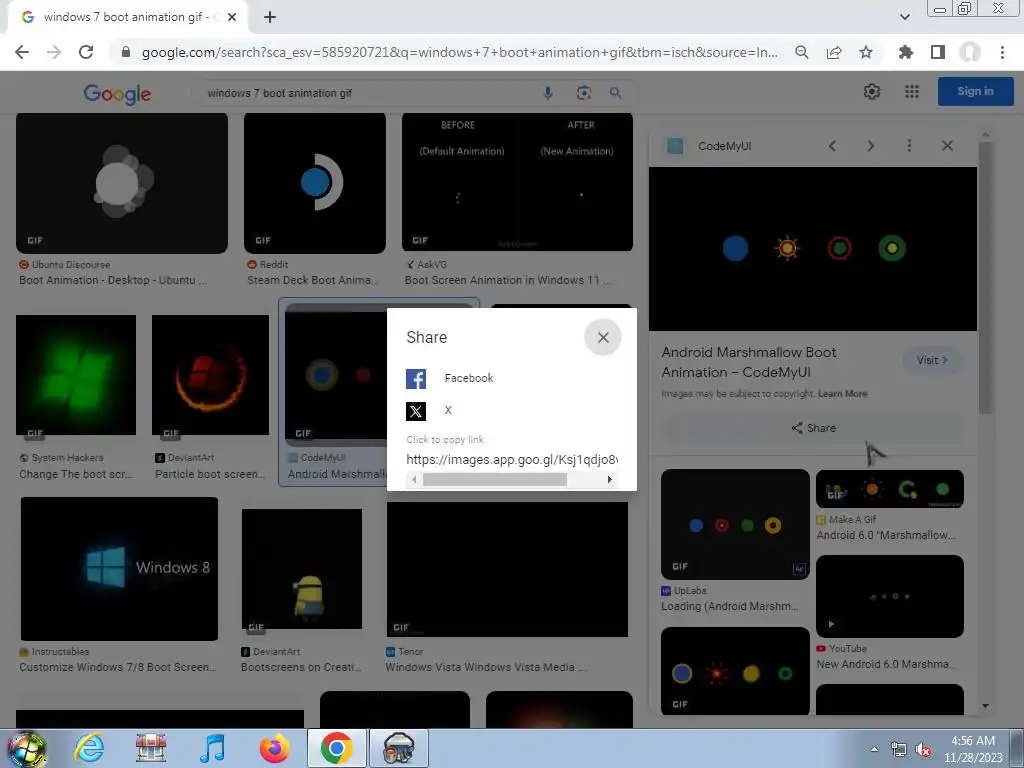This screenshot has height=768, width=1024.
Task: Open Instructables Windows 8 thumbnail
Action: (x=120, y=569)
